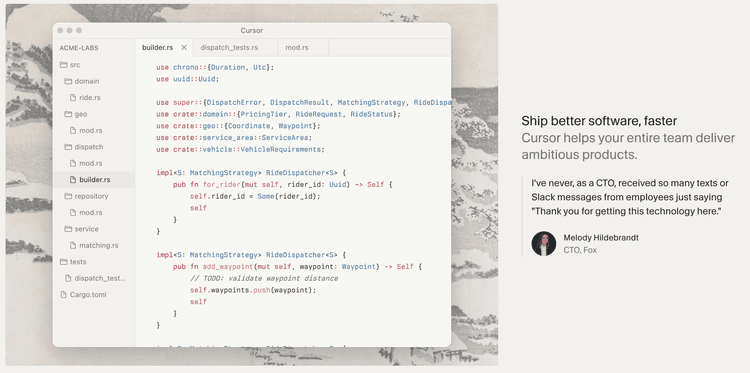Click the builder.rs file icon in sidebar
The height and width of the screenshot is (373, 750).
point(73,180)
